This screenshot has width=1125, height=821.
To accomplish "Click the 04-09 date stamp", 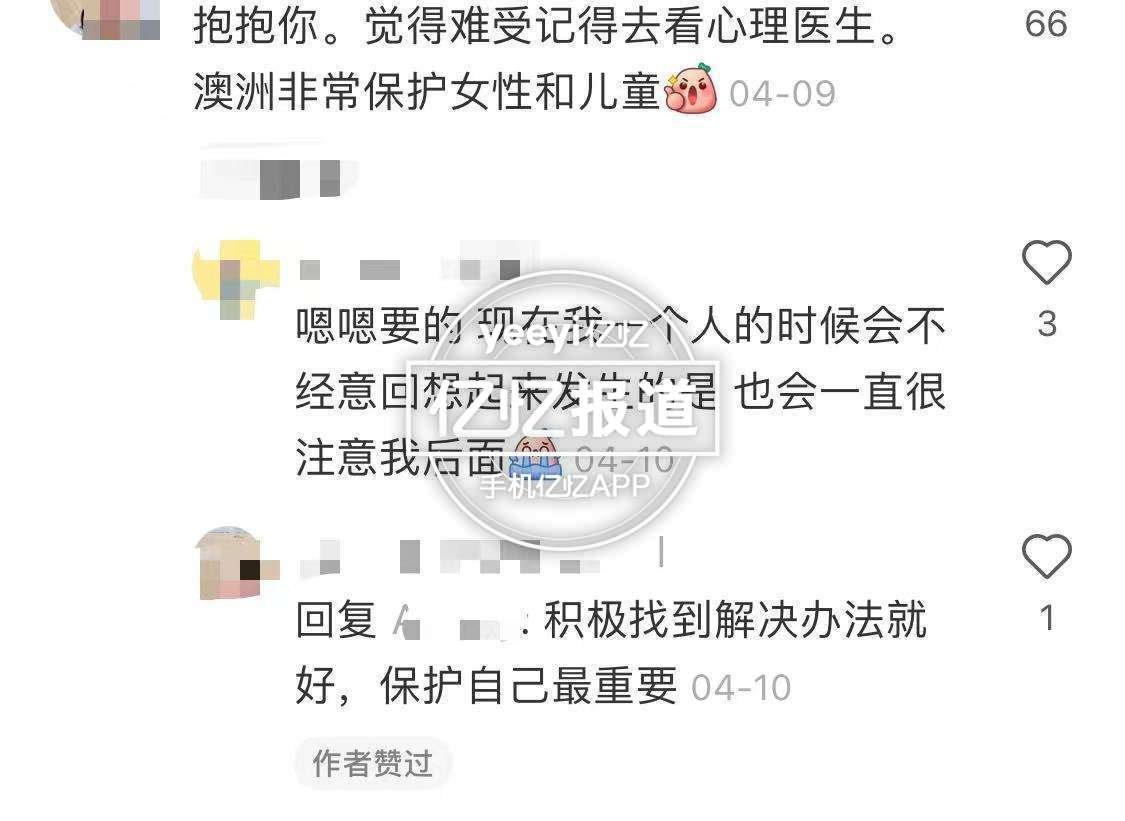I will point(782,94).
